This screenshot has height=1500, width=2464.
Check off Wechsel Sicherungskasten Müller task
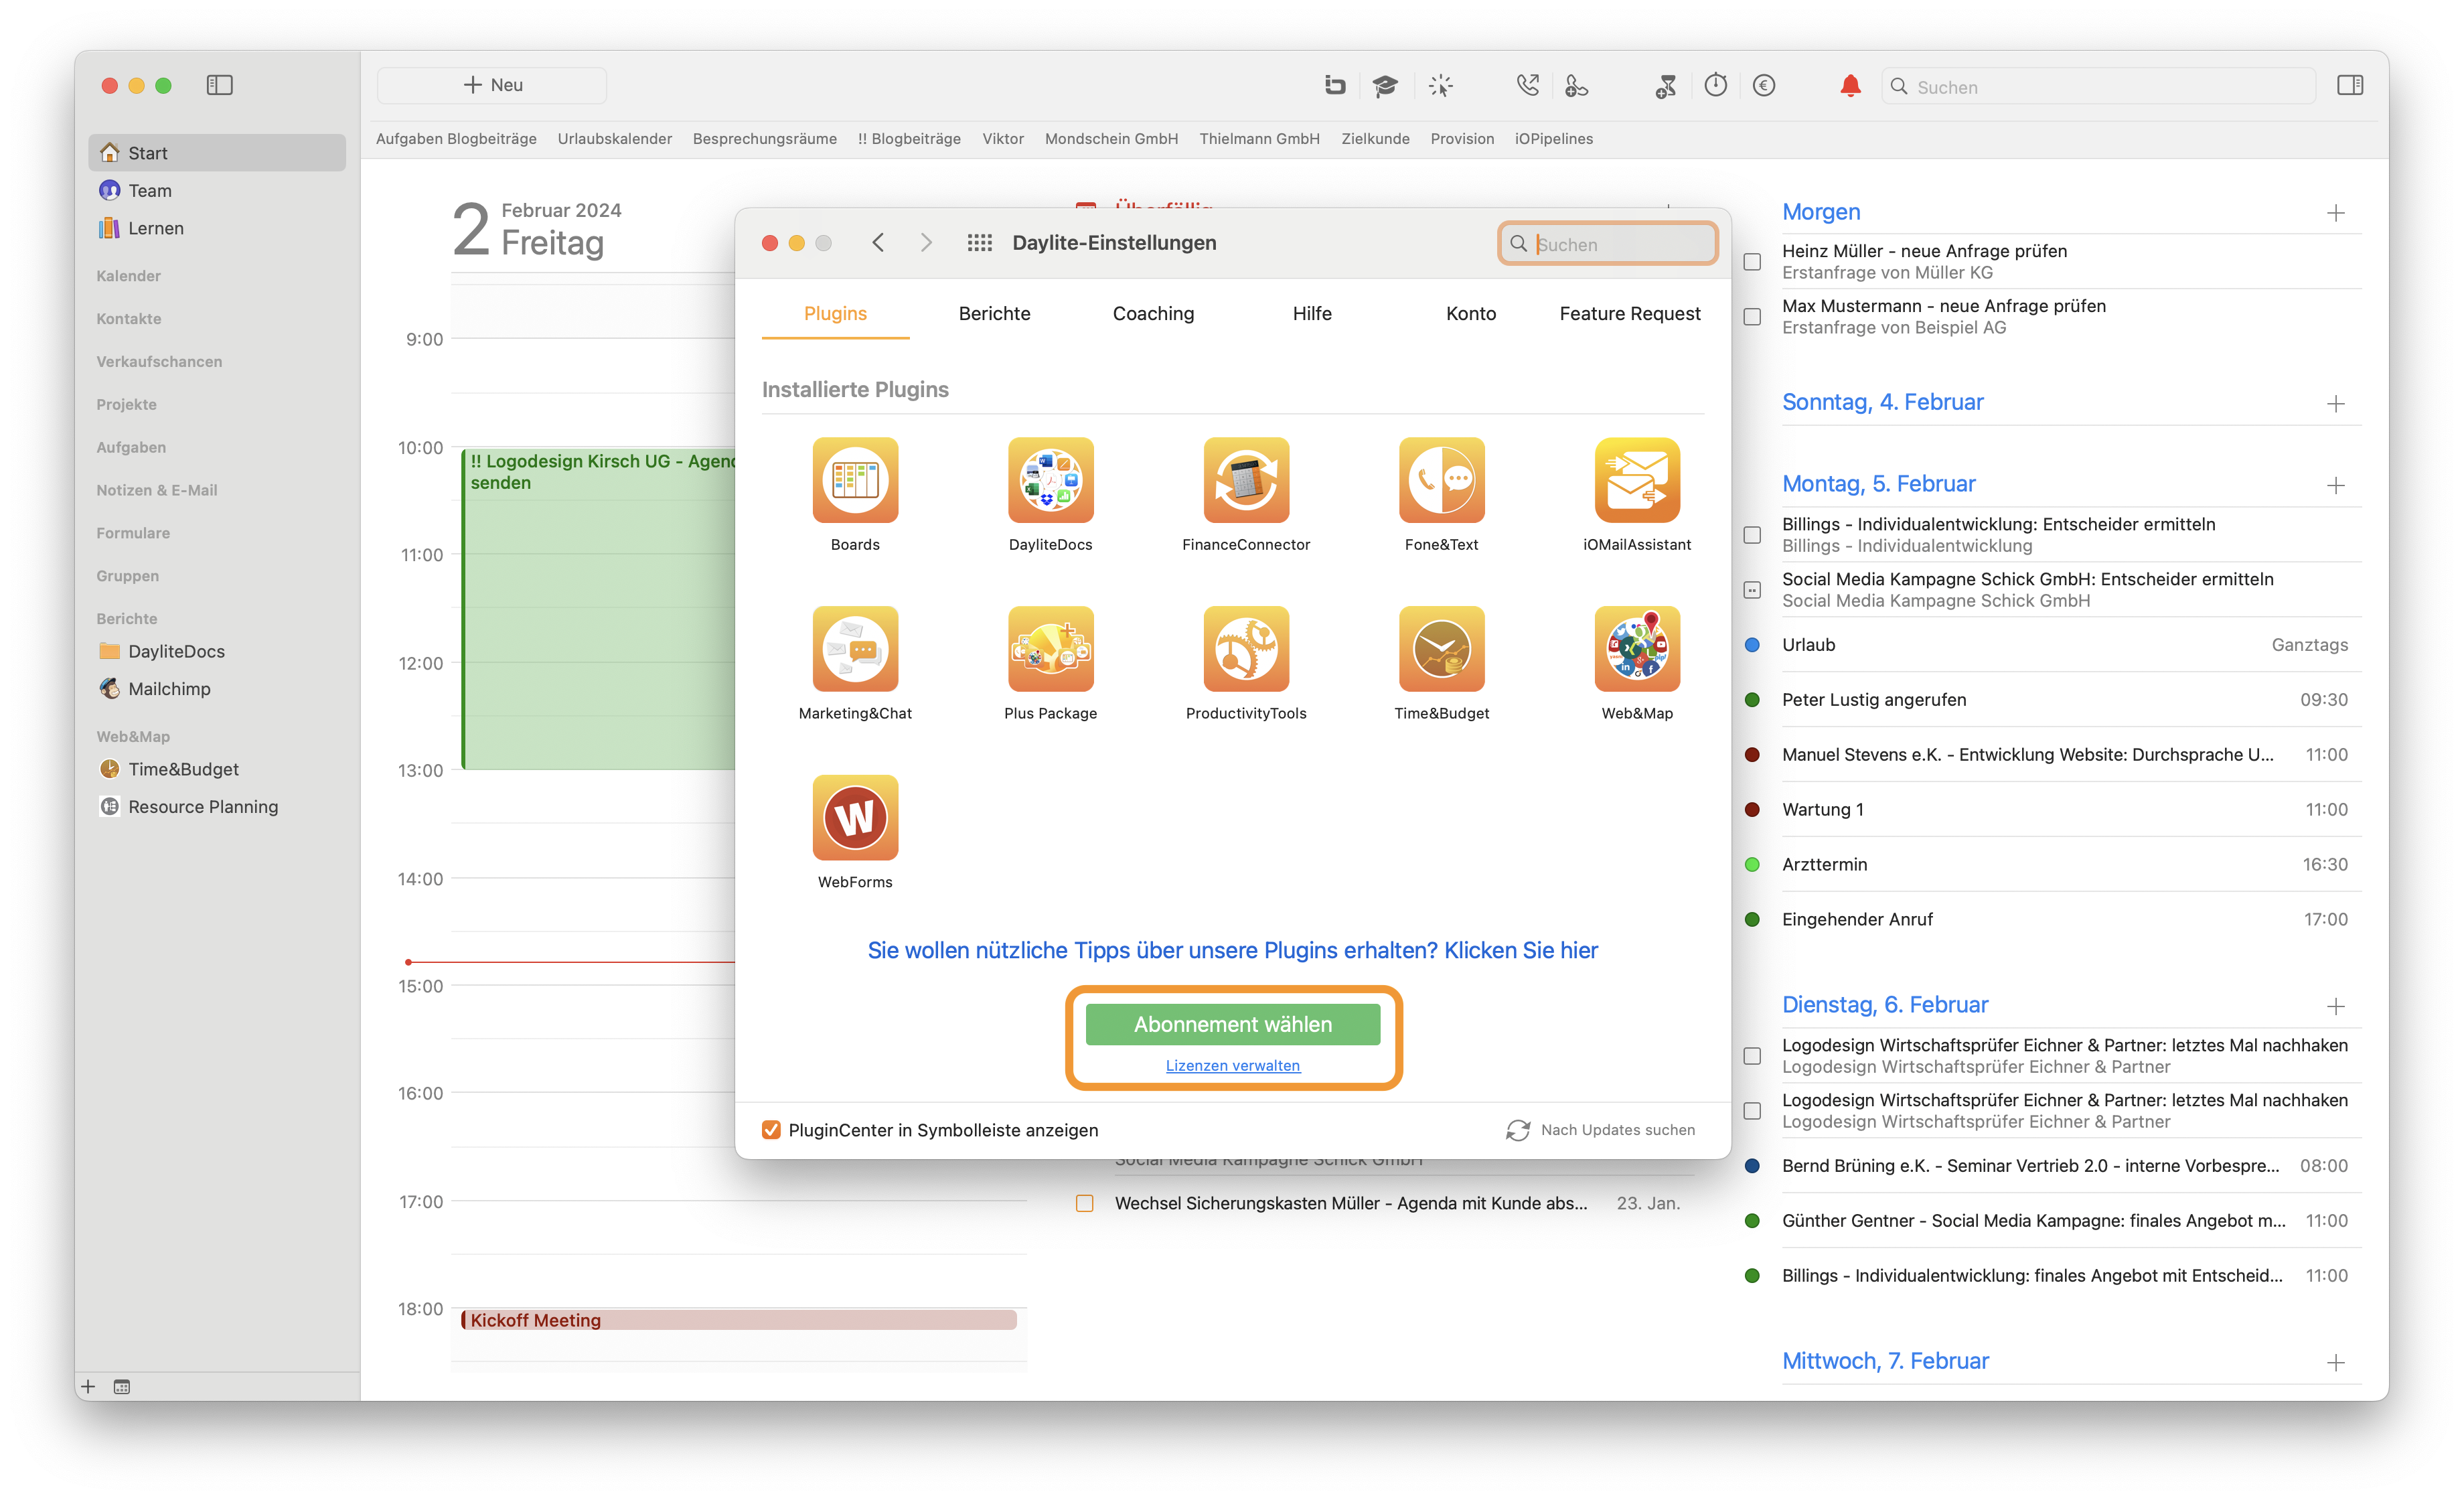(x=1084, y=1203)
